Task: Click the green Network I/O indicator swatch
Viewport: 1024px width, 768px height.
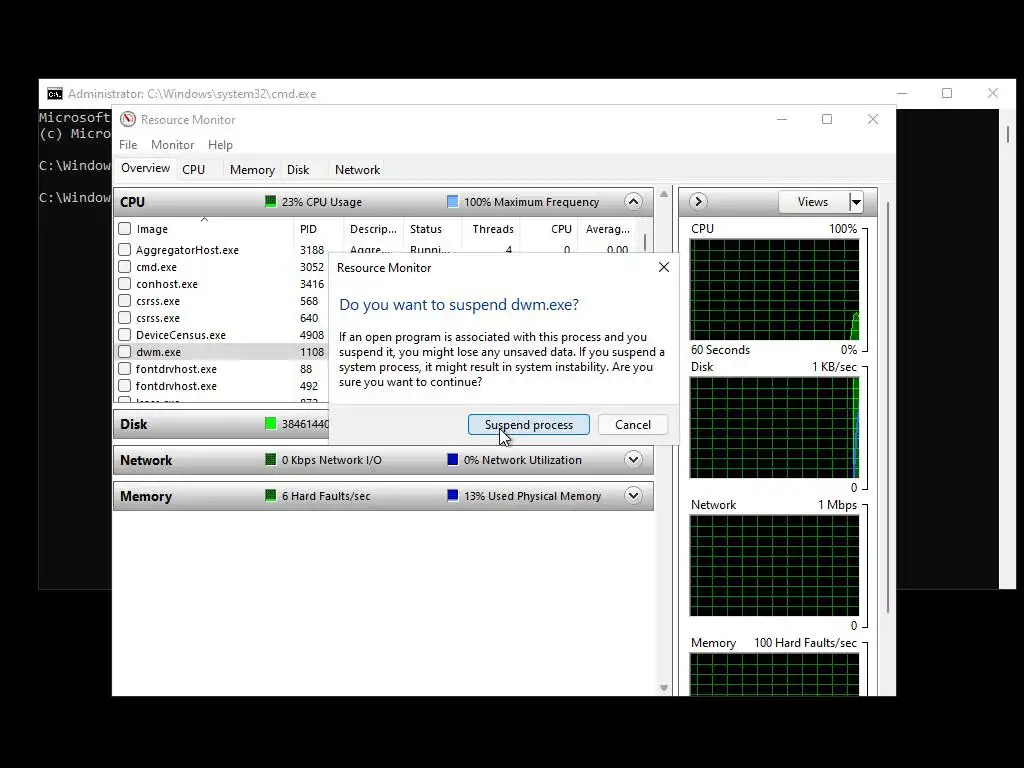Action: tap(270, 460)
